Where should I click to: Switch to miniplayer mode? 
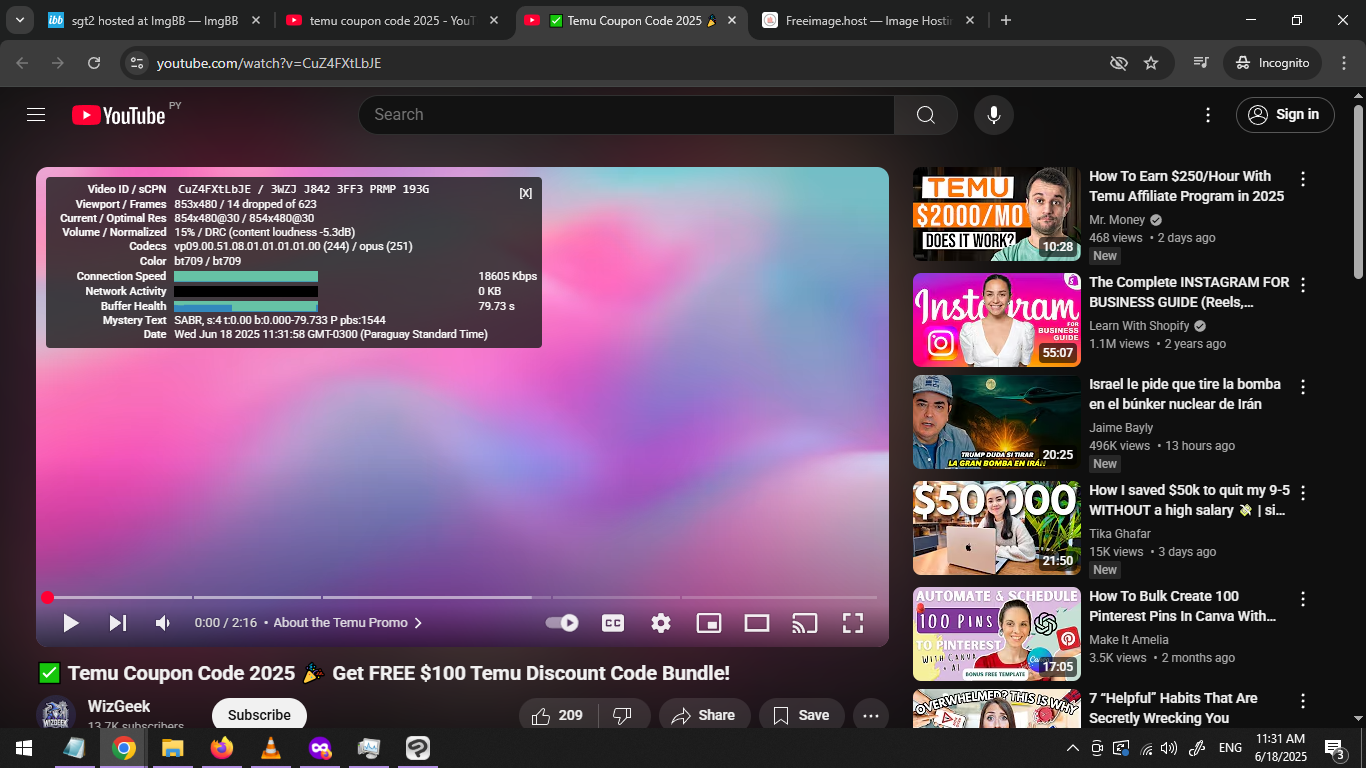coord(709,623)
